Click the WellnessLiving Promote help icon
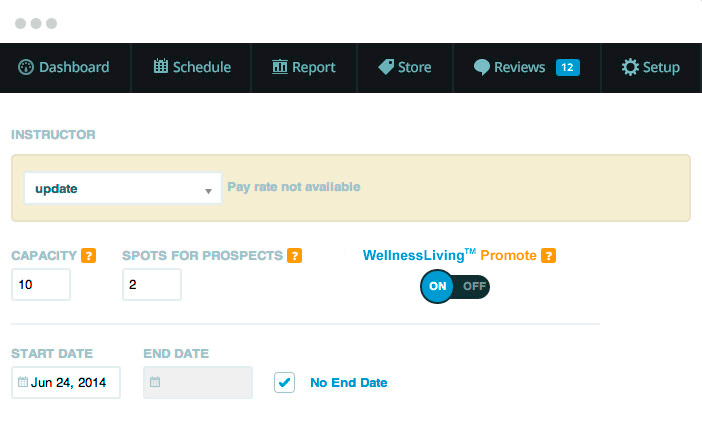702x424 pixels. point(548,256)
